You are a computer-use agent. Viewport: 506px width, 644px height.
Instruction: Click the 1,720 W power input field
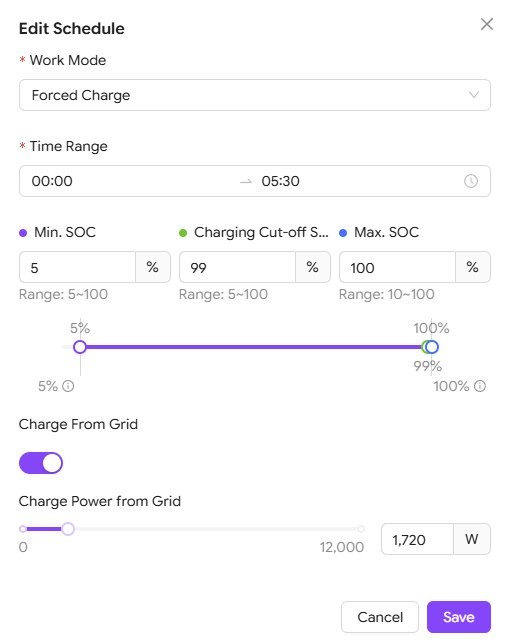tap(417, 539)
